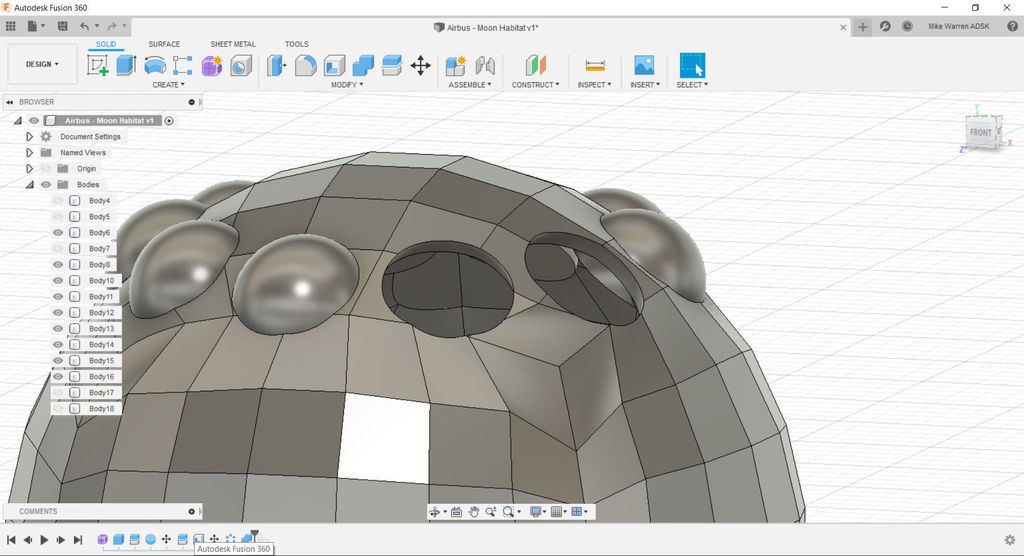Show Body4 using its eye icon
This screenshot has height=556, width=1024.
pyautogui.click(x=58, y=201)
